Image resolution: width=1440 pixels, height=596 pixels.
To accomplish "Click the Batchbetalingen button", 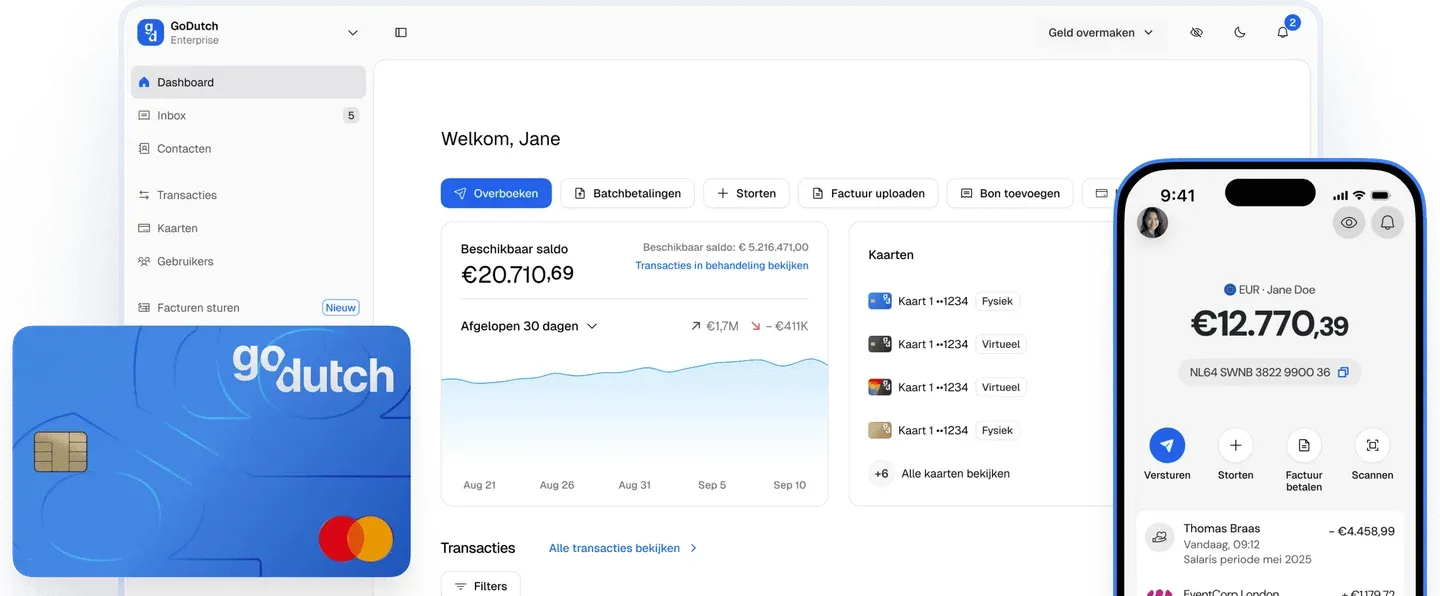I will tap(627, 193).
